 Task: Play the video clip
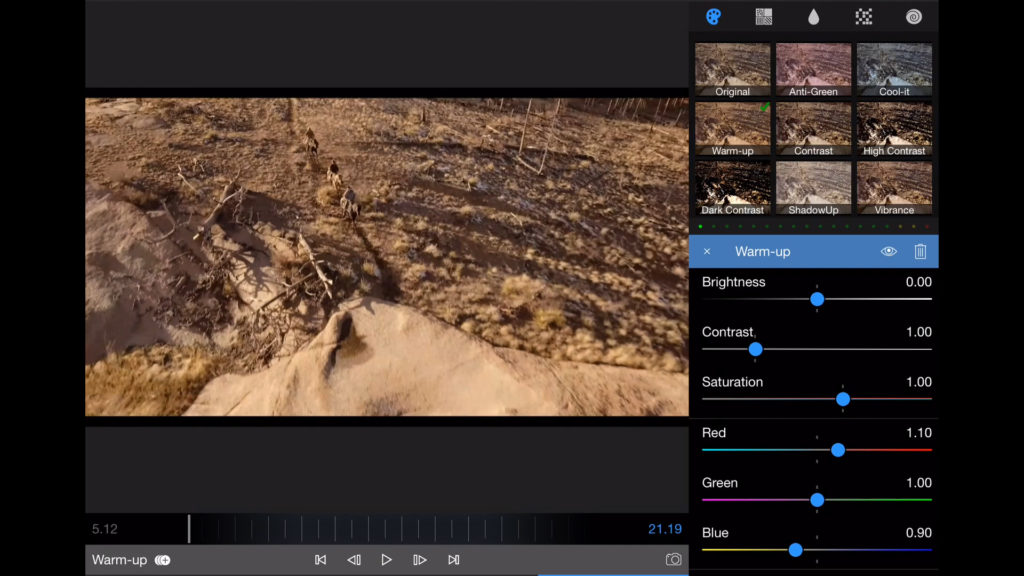(386, 560)
